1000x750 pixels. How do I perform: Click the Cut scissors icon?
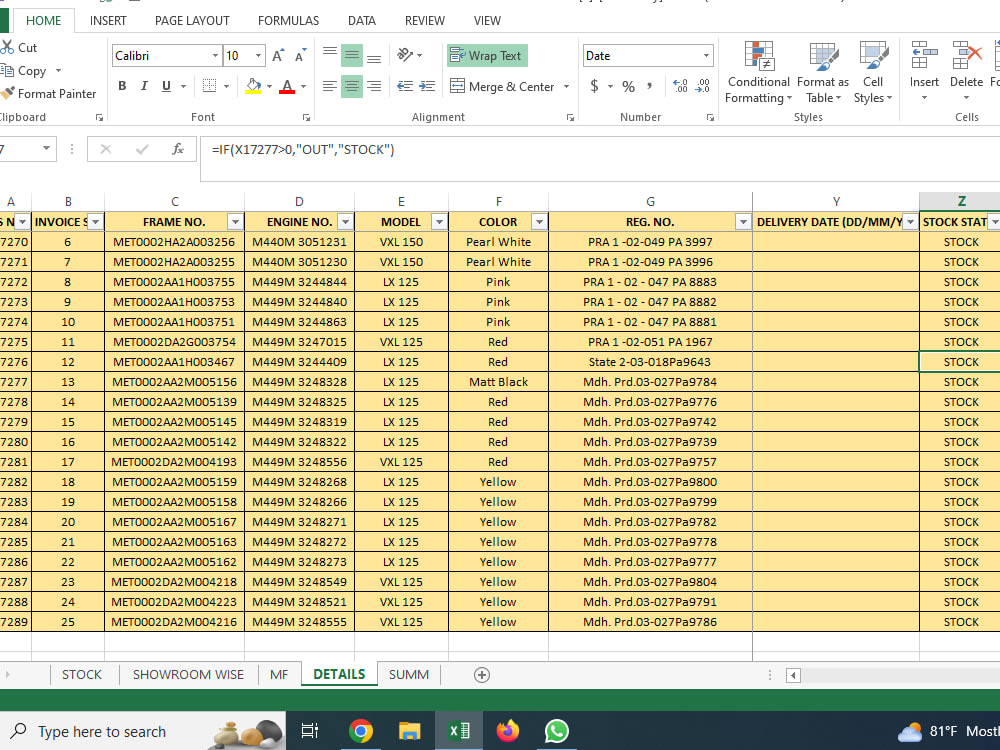pos(7,47)
